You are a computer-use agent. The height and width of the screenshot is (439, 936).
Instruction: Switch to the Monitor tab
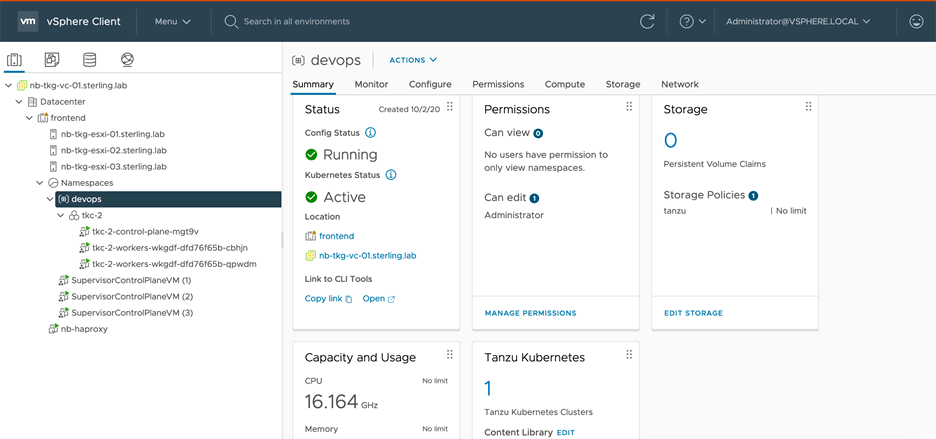click(x=371, y=85)
